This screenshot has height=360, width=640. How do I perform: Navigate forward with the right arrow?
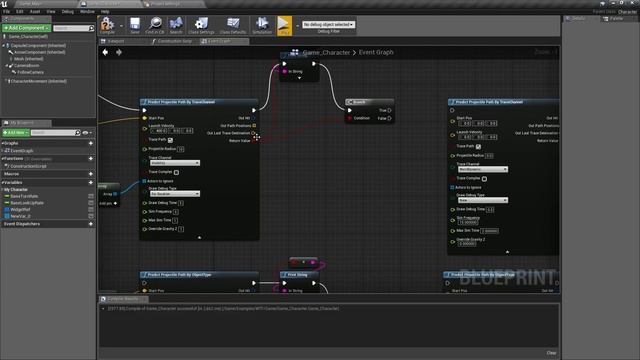[x=119, y=52]
